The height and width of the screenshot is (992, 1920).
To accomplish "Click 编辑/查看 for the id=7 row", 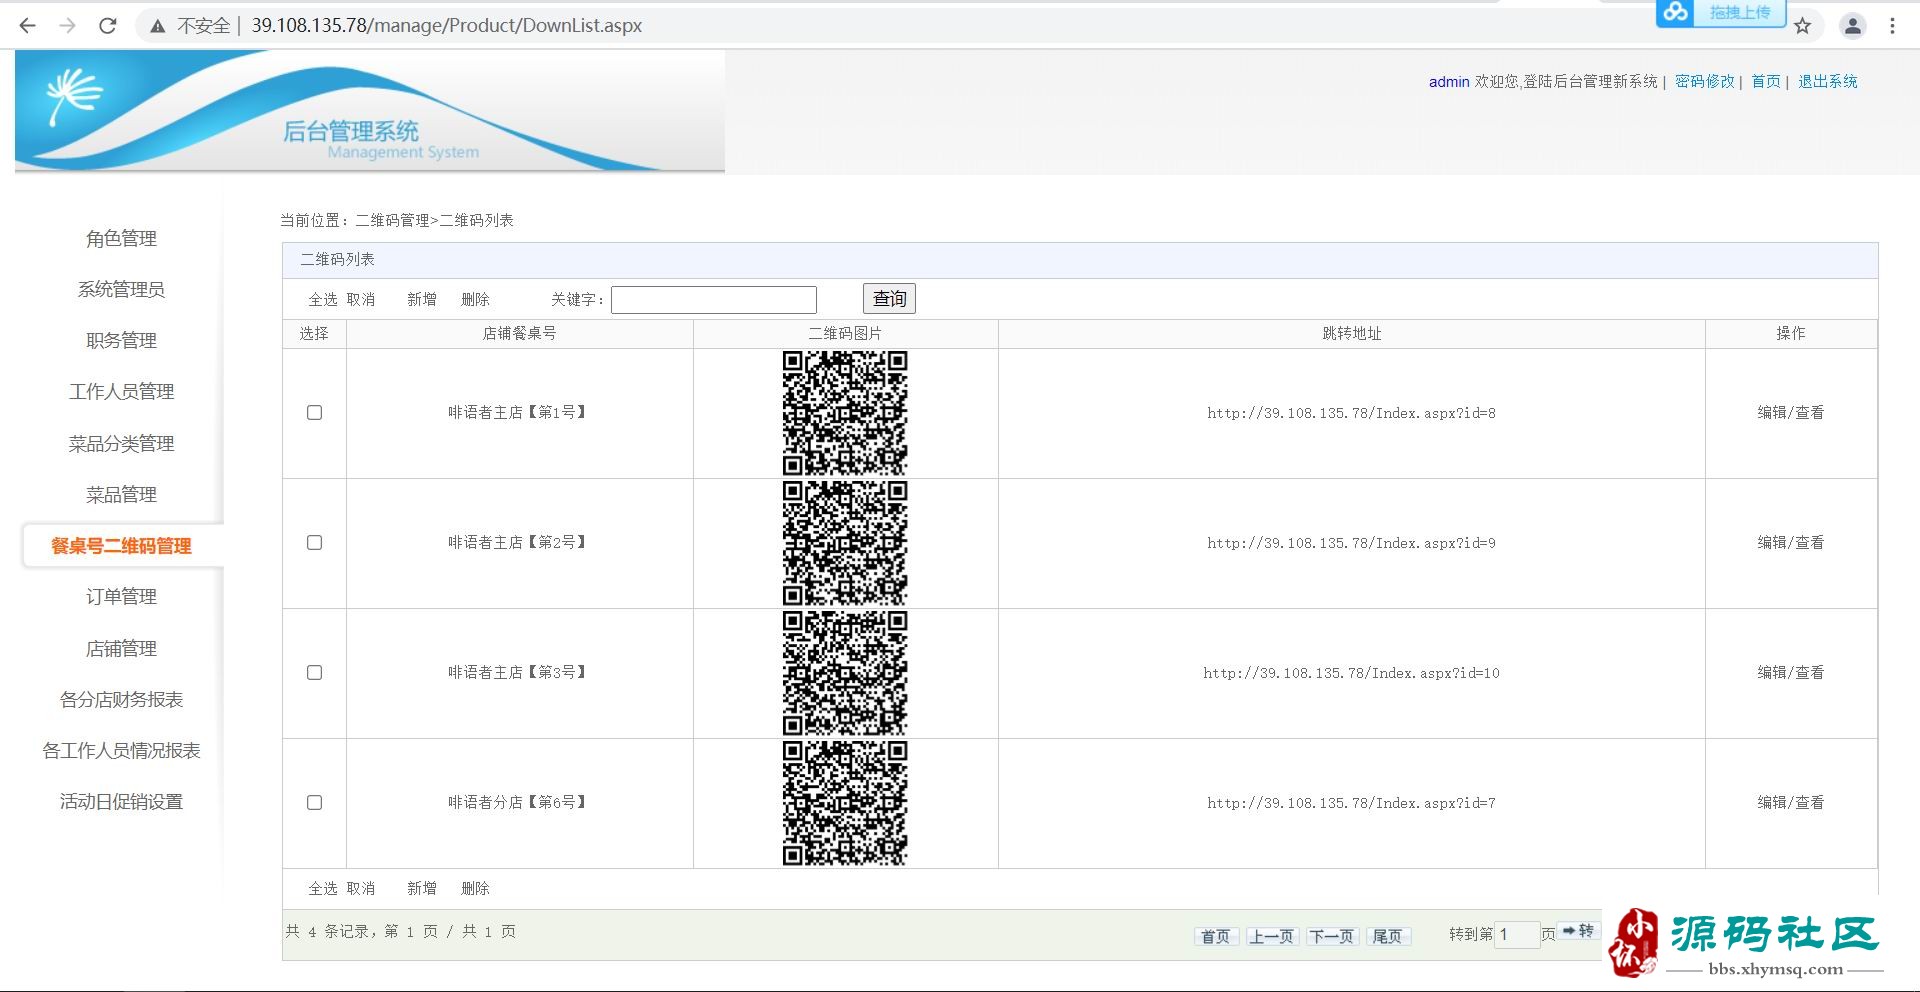I will [x=1791, y=802].
